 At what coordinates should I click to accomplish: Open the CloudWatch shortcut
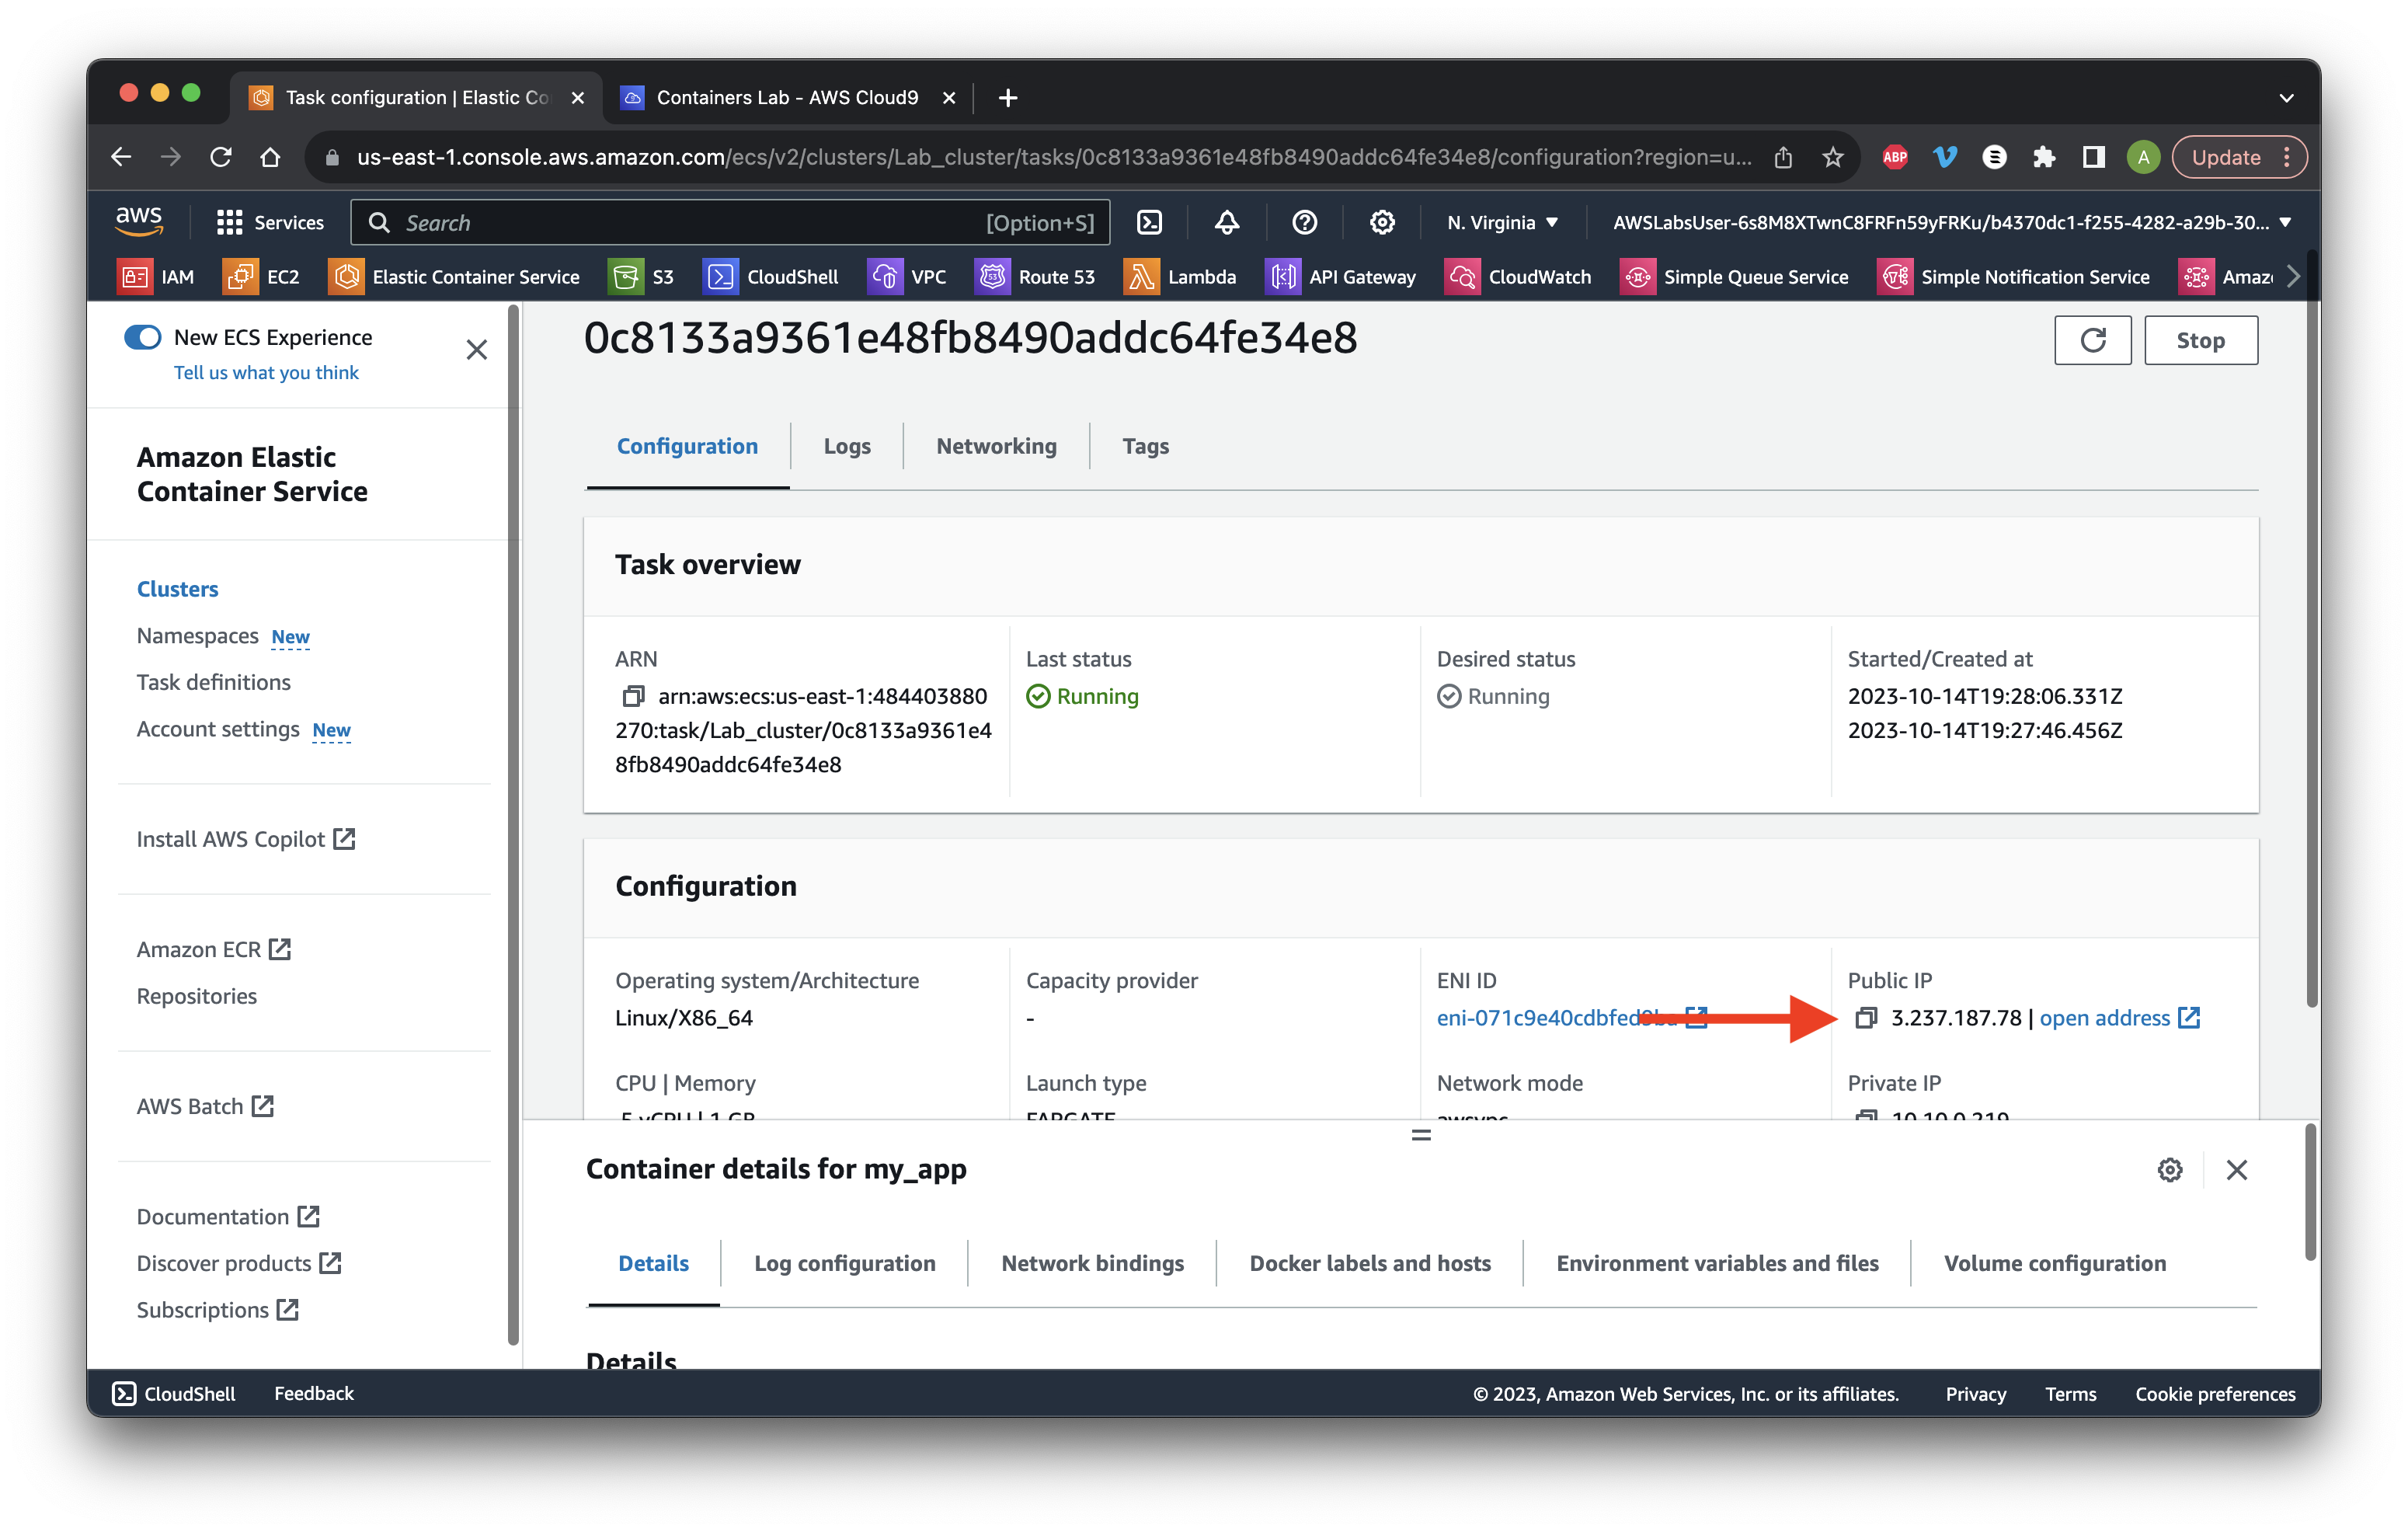coord(1518,277)
